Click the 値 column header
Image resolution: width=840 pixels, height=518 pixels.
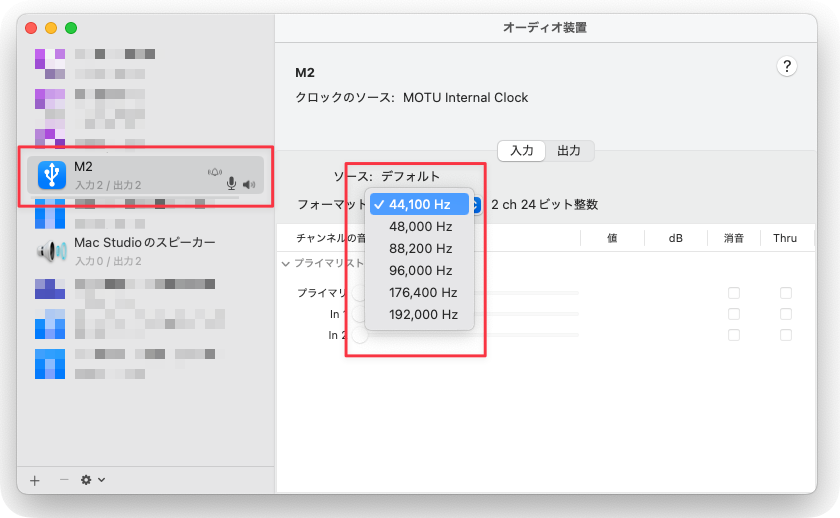[612, 238]
